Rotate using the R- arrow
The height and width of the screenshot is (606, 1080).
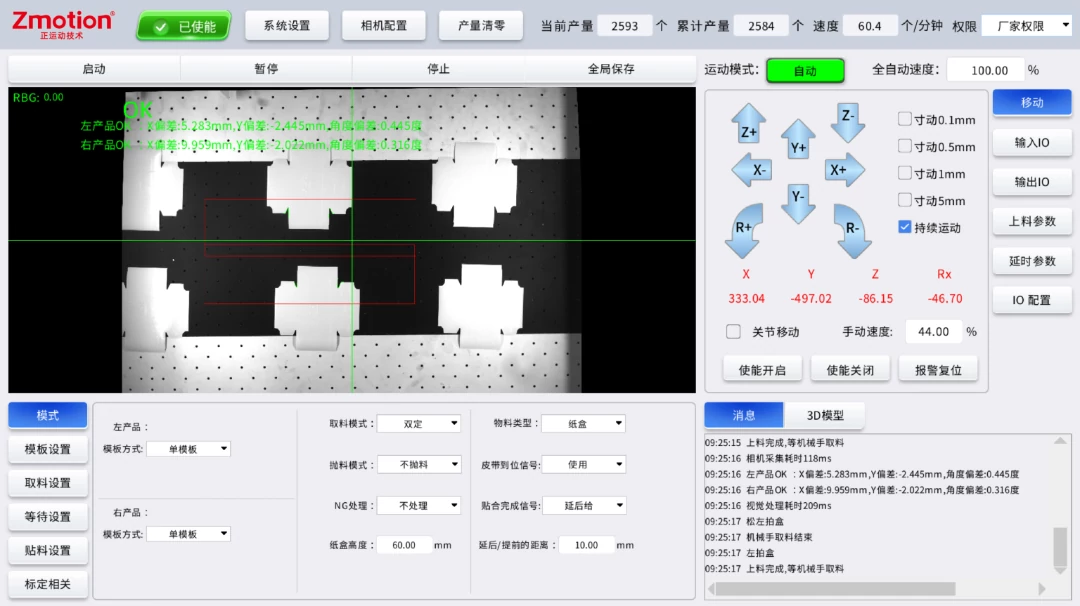coord(853,231)
